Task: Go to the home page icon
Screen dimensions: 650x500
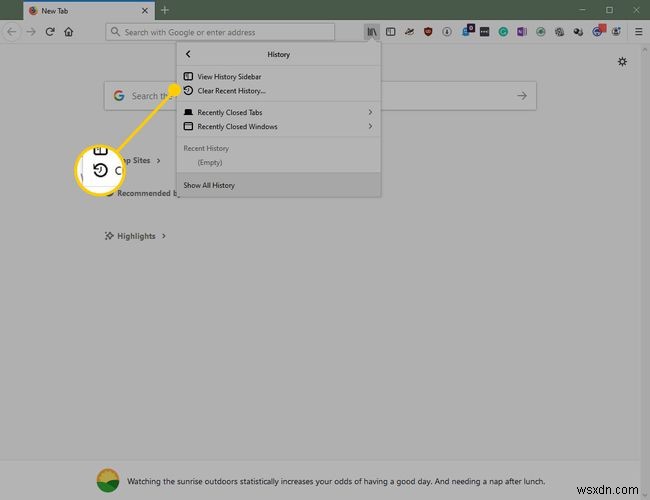Action: click(69, 32)
